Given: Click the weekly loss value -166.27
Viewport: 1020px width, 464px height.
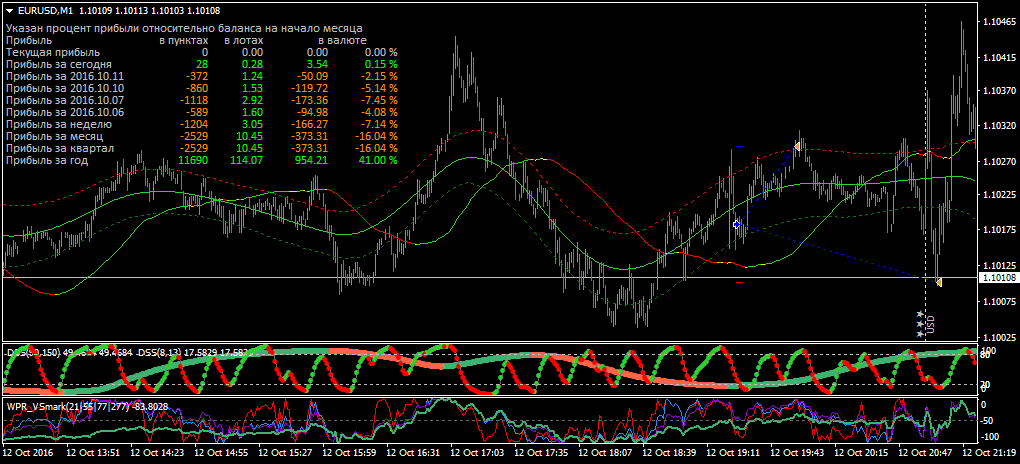Looking at the screenshot, I should pos(310,124).
